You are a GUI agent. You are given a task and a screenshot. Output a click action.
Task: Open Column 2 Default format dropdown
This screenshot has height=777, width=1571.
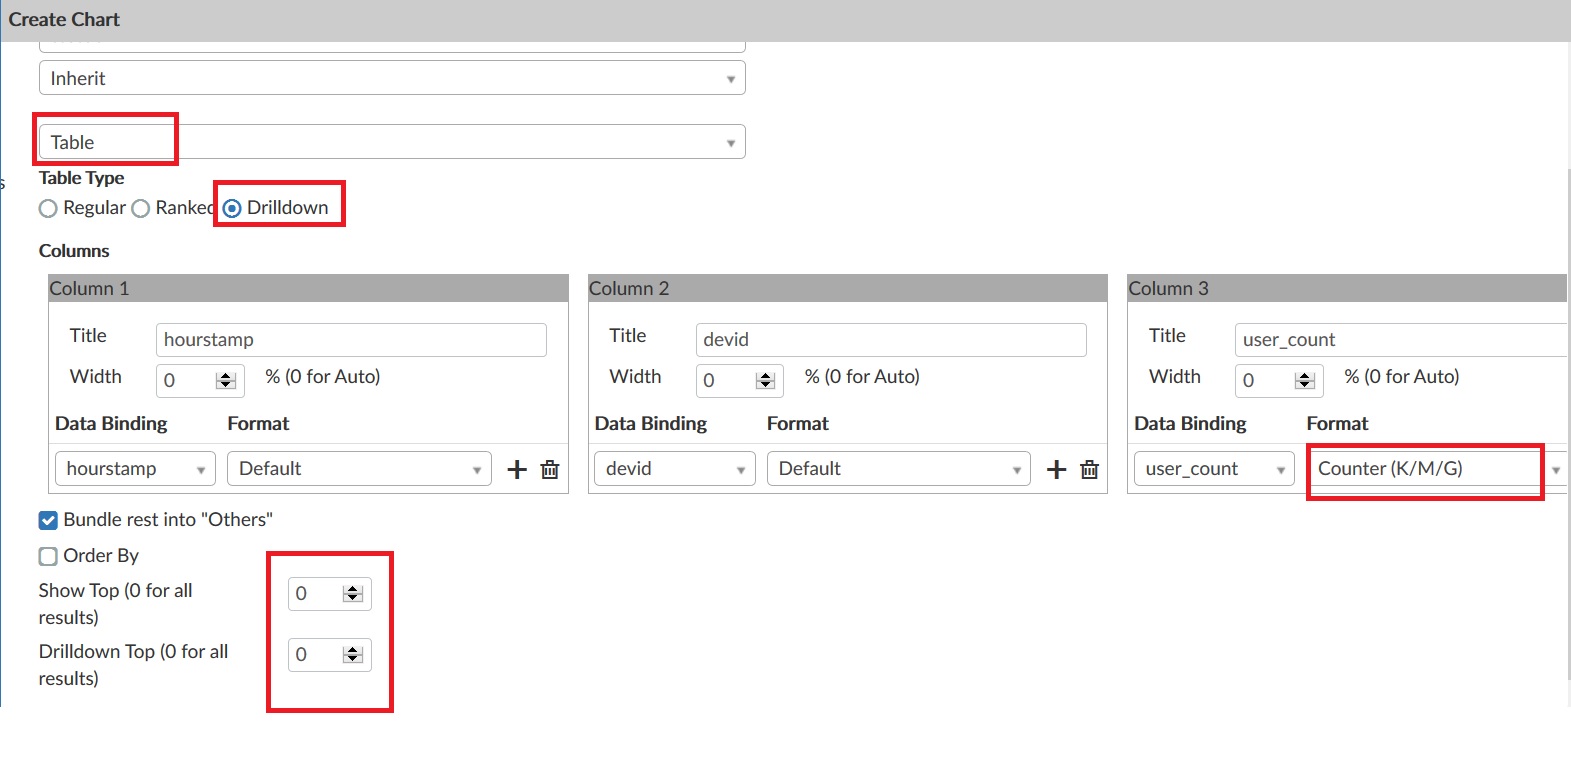point(898,469)
